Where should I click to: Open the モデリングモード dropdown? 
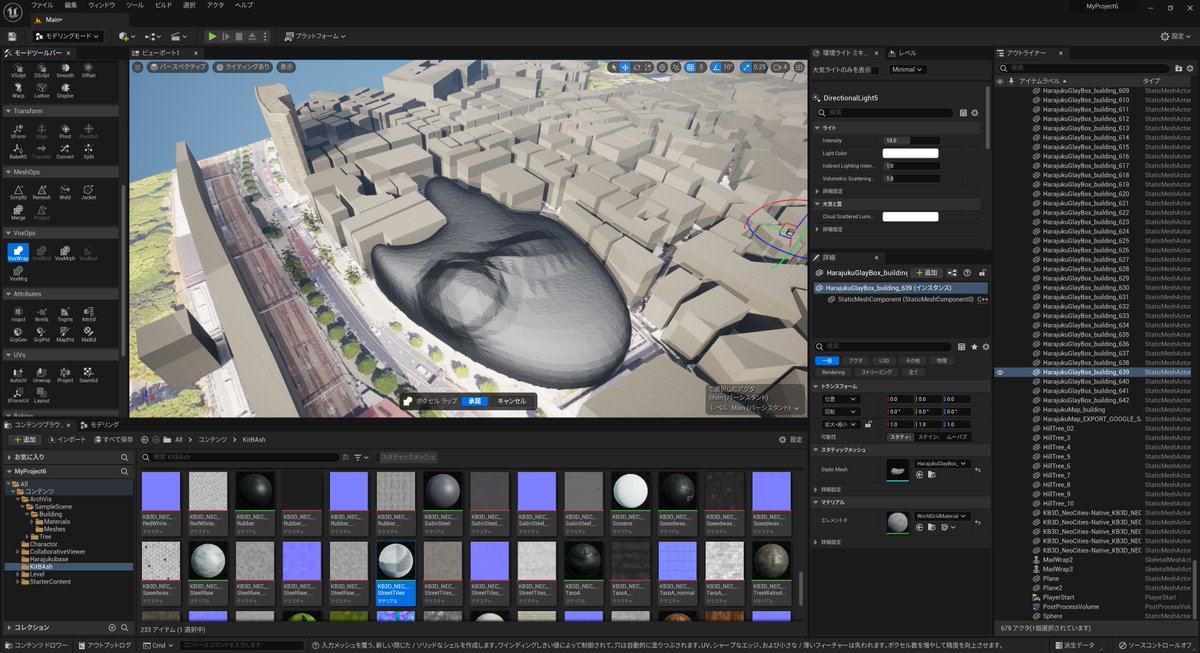pos(66,36)
